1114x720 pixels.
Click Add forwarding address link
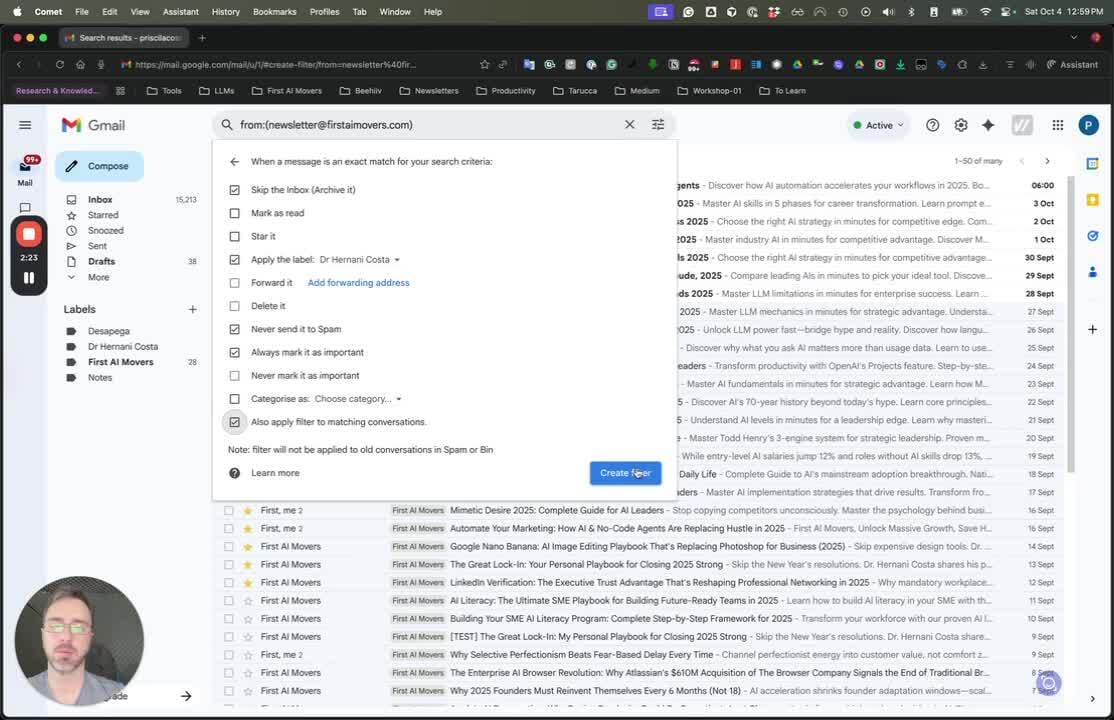coord(358,283)
